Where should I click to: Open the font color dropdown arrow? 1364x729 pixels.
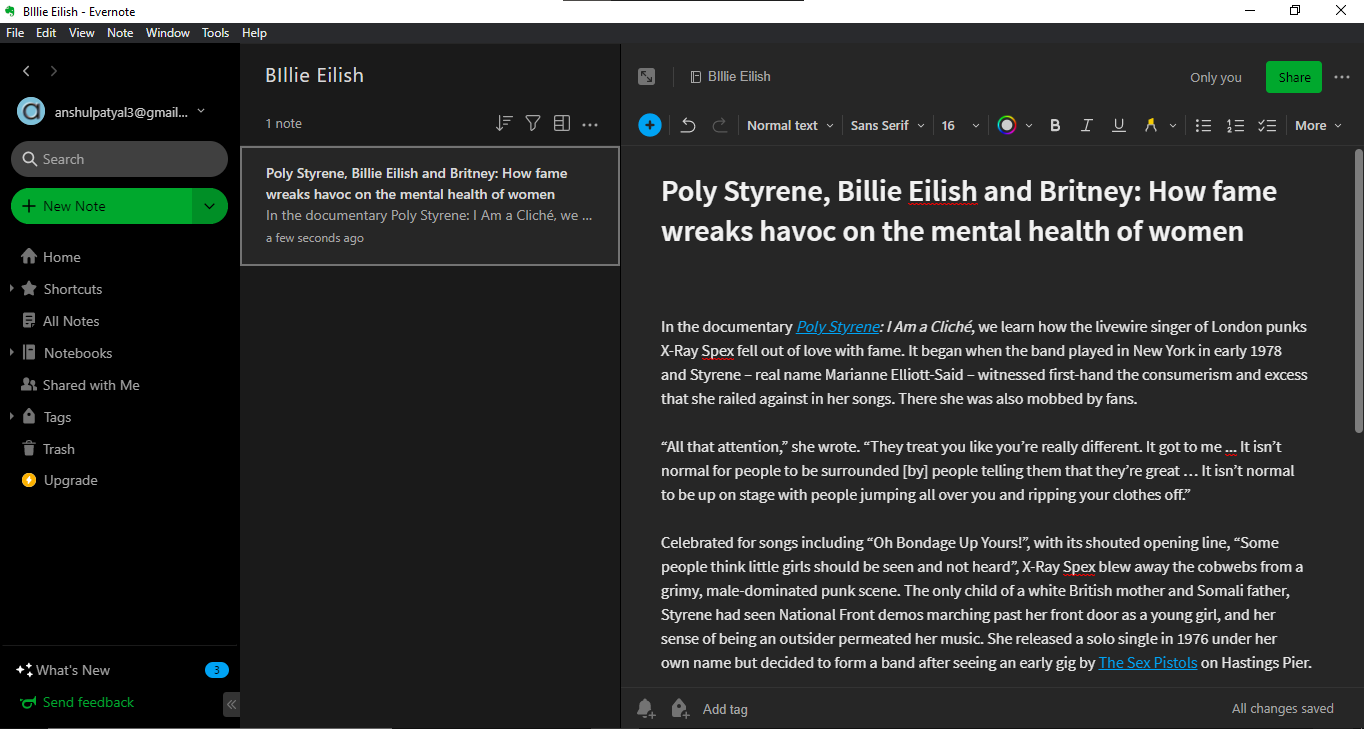(x=1029, y=126)
